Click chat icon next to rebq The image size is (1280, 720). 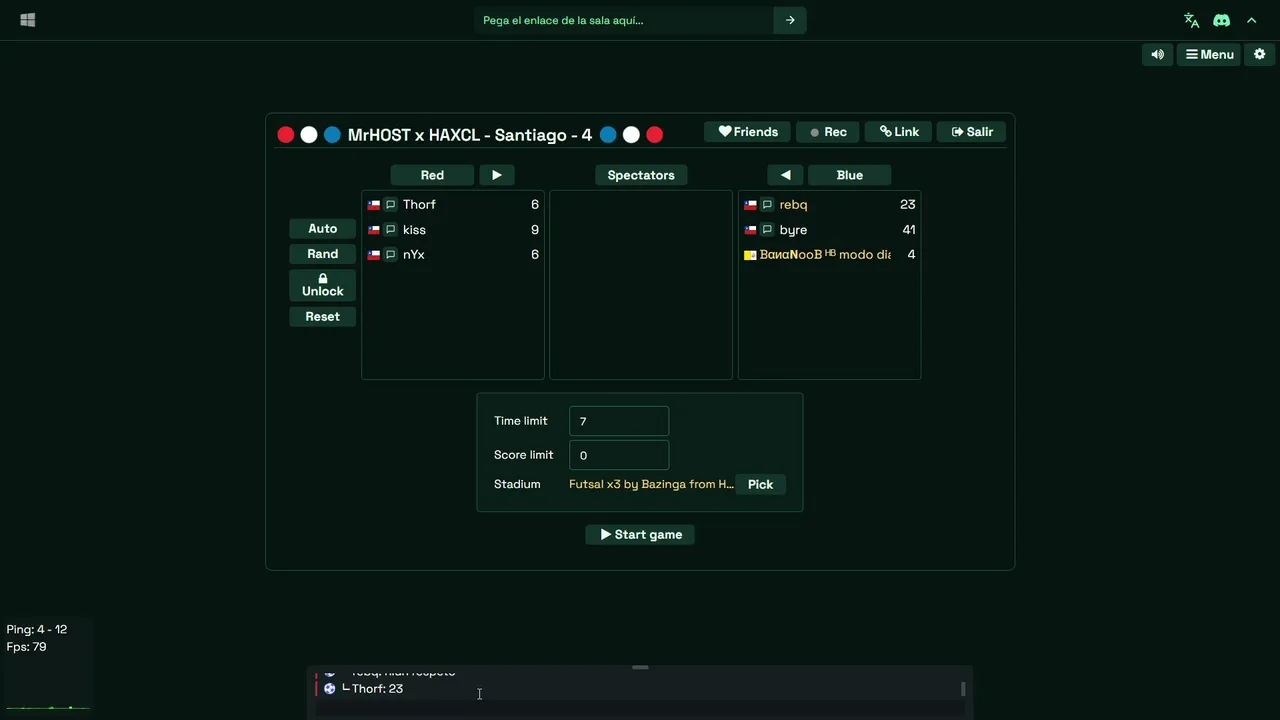(x=768, y=205)
